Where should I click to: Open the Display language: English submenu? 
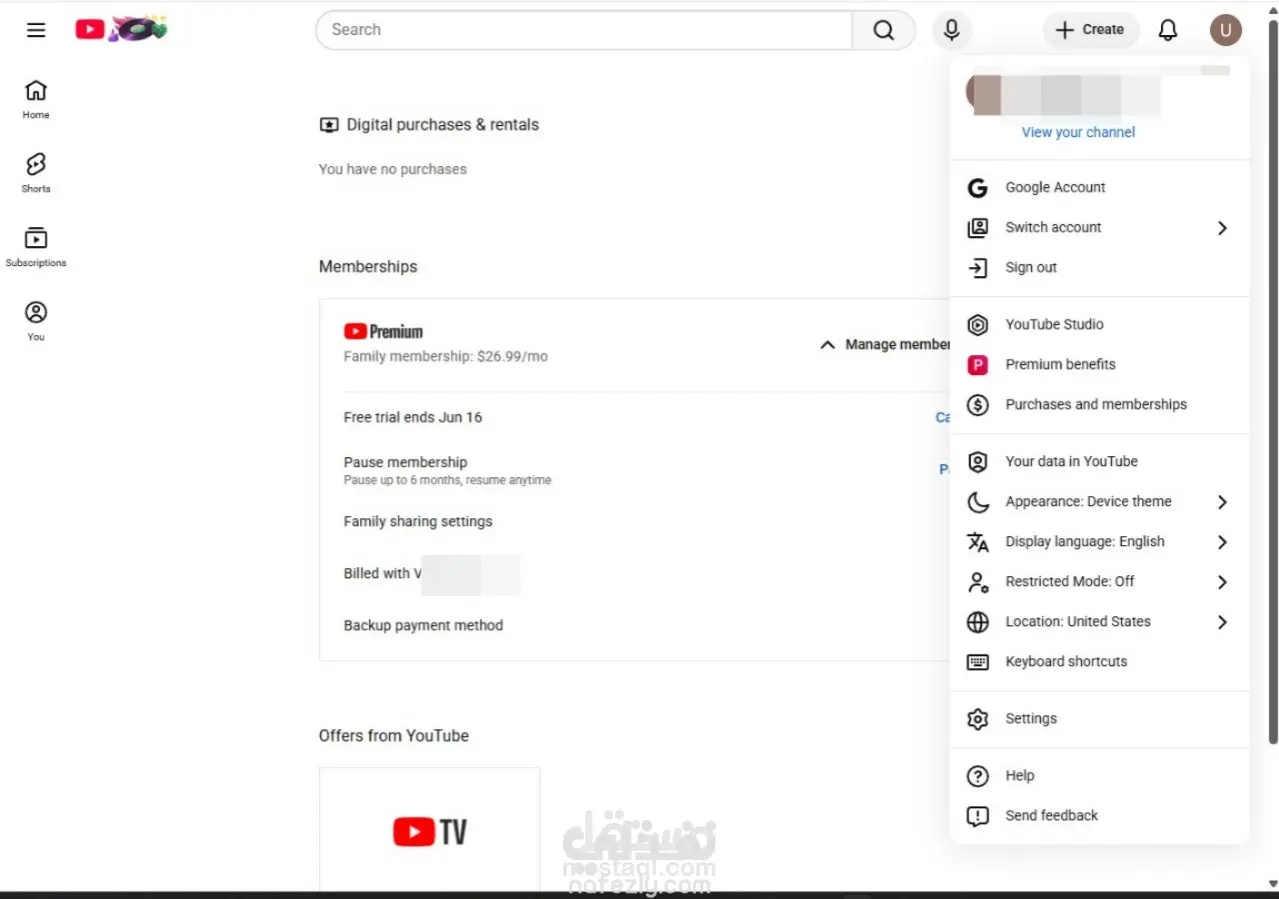[x=1100, y=542]
